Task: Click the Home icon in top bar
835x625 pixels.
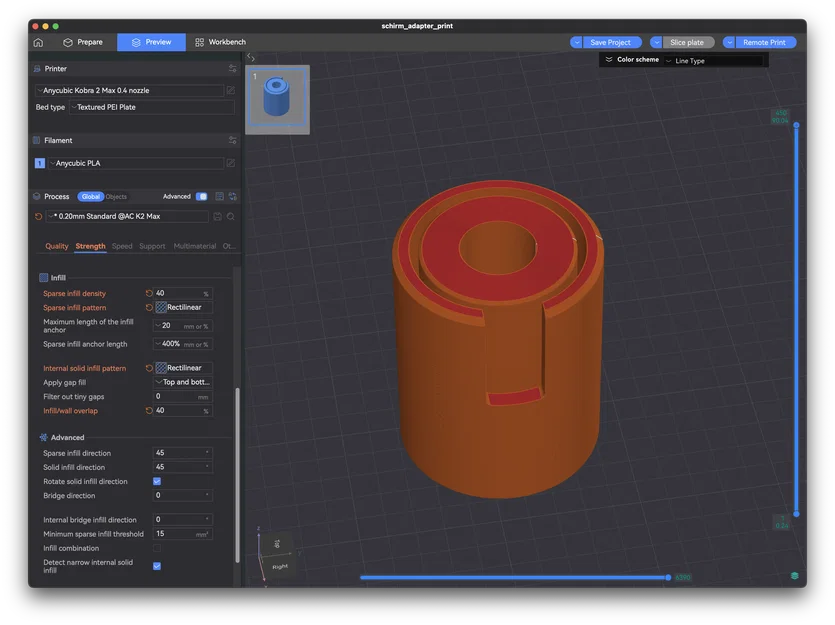Action: pyautogui.click(x=38, y=42)
